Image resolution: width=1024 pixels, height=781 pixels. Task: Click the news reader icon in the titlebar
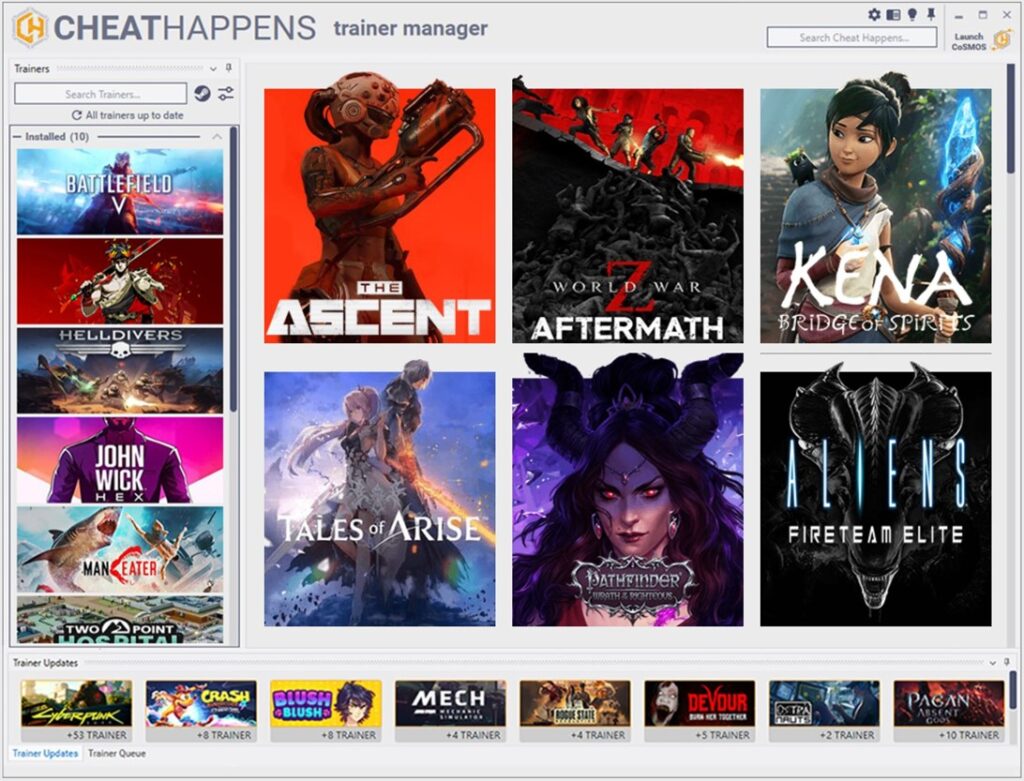click(893, 14)
